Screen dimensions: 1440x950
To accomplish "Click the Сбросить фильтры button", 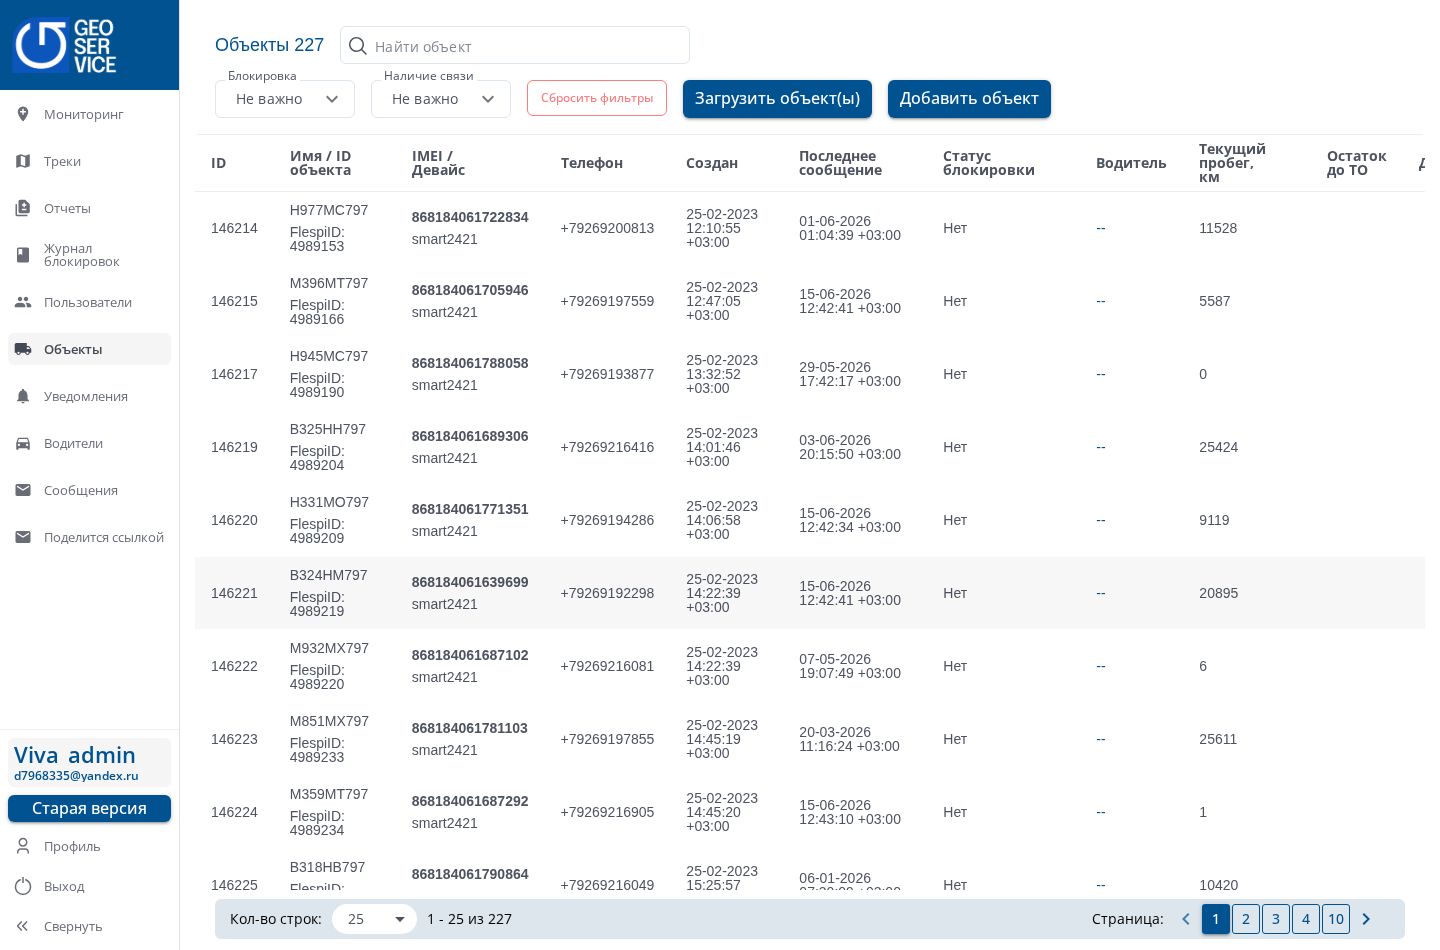I will (597, 98).
